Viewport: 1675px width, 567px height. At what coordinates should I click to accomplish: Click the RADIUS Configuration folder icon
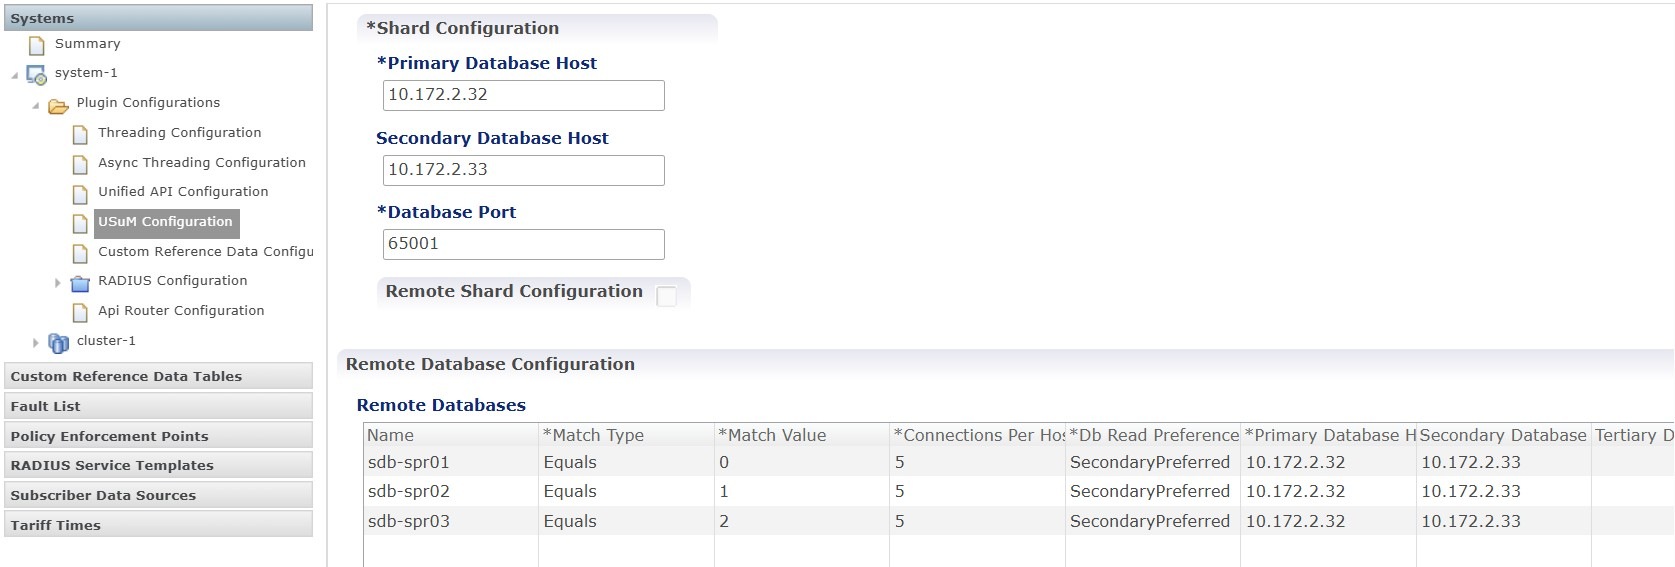pos(80,283)
